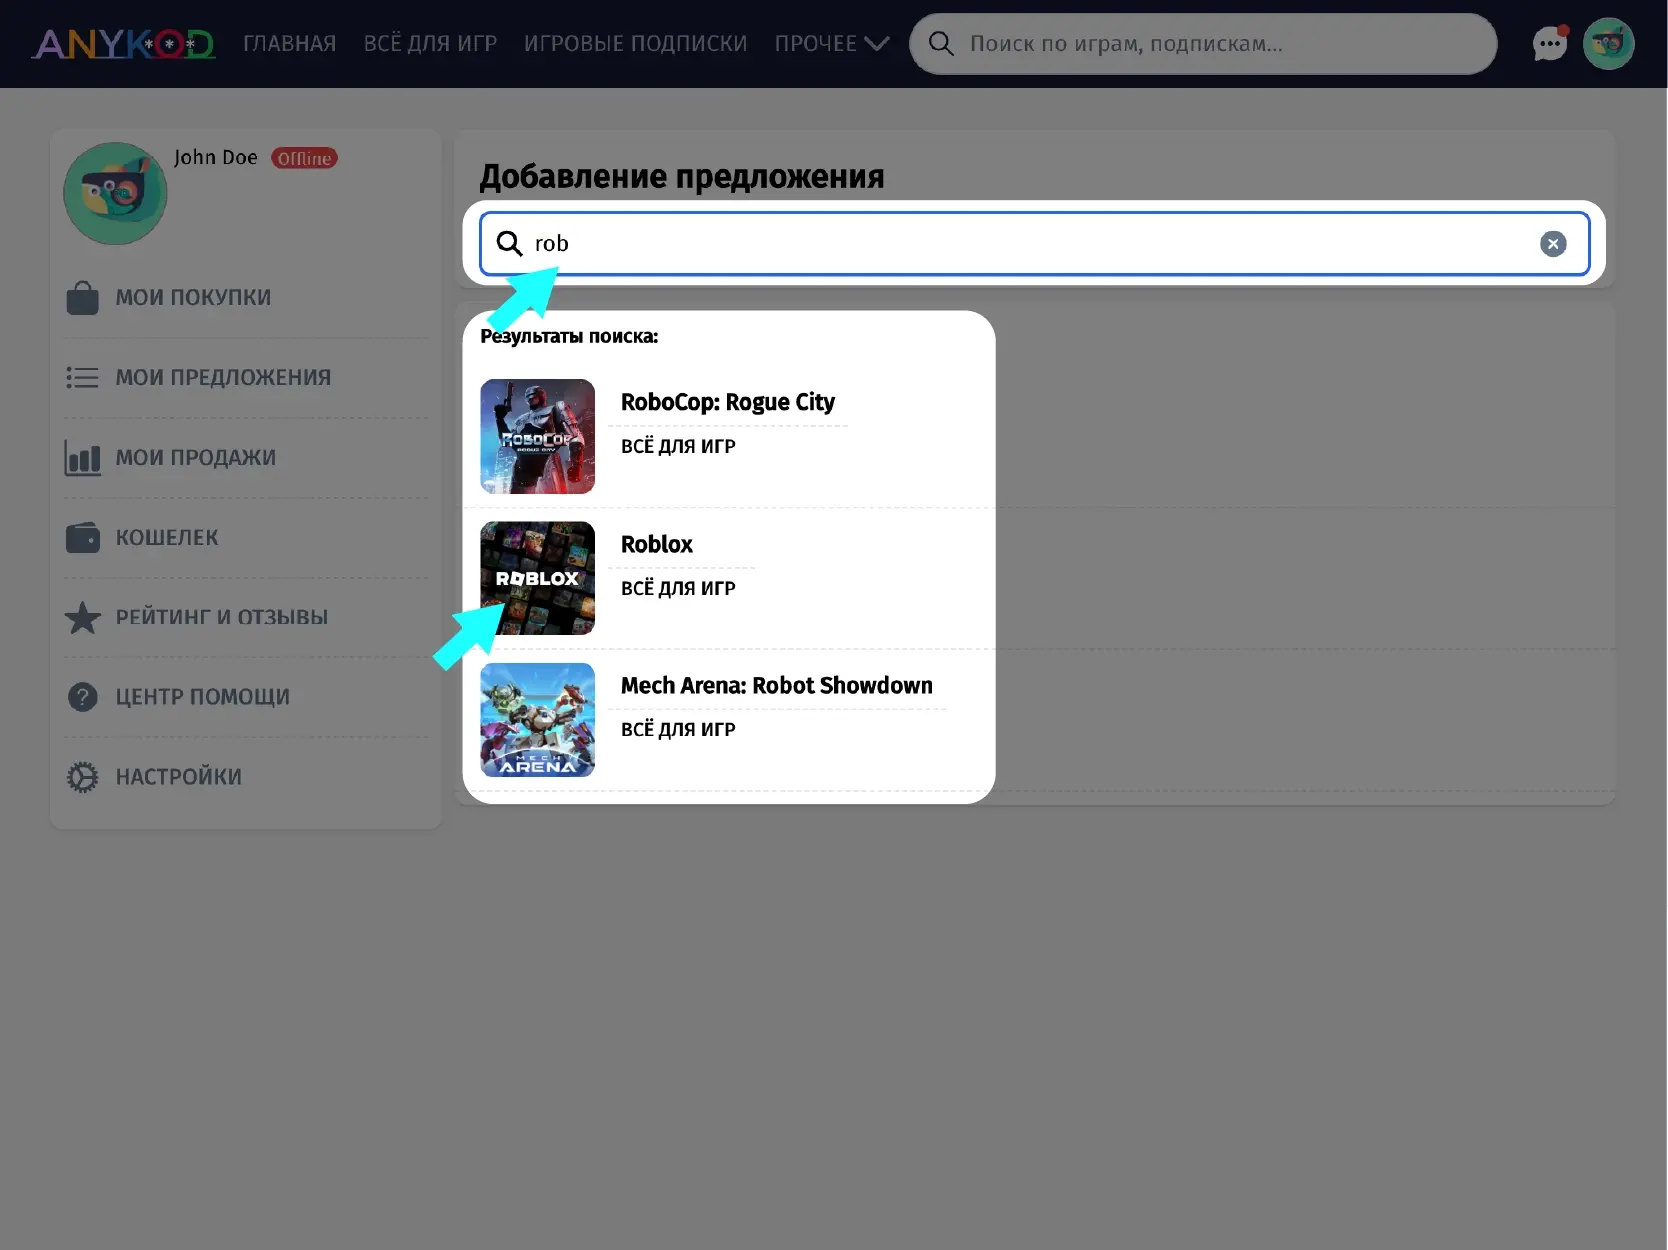
Task: Go to ГЛАВНАЯ in the top nav
Action: tap(290, 44)
